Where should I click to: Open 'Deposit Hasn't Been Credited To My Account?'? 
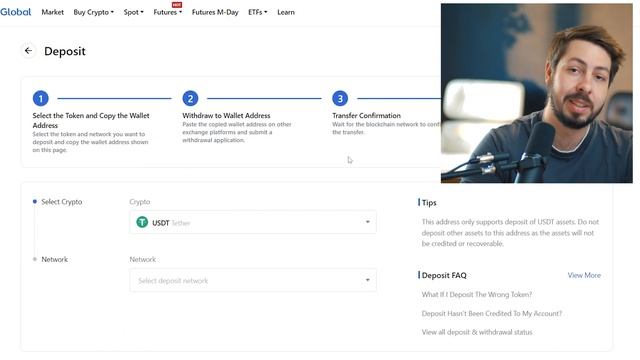pos(492,313)
